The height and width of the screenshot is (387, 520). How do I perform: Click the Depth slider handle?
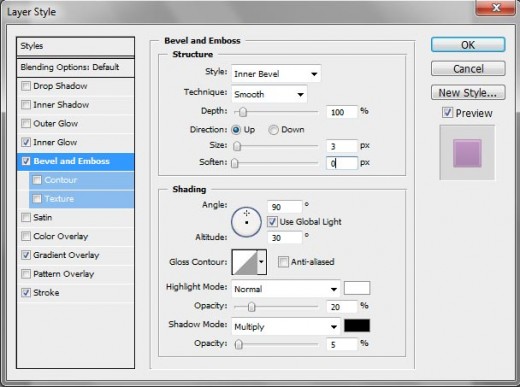coord(243,112)
